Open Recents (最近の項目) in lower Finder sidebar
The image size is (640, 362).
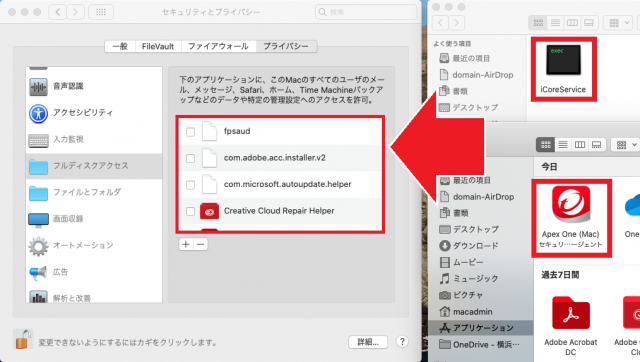(465, 180)
